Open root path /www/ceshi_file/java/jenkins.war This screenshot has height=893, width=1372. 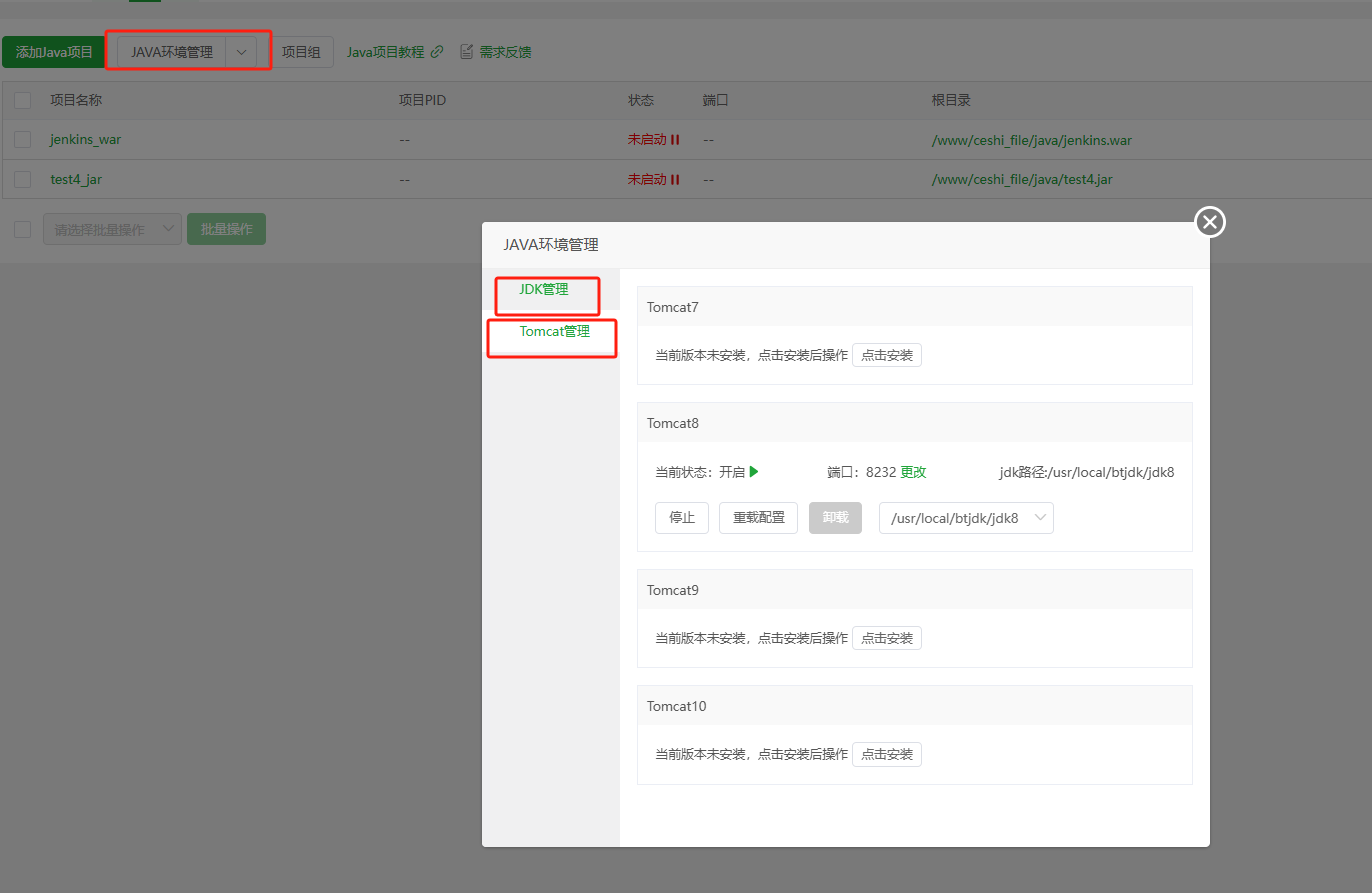click(x=1032, y=140)
